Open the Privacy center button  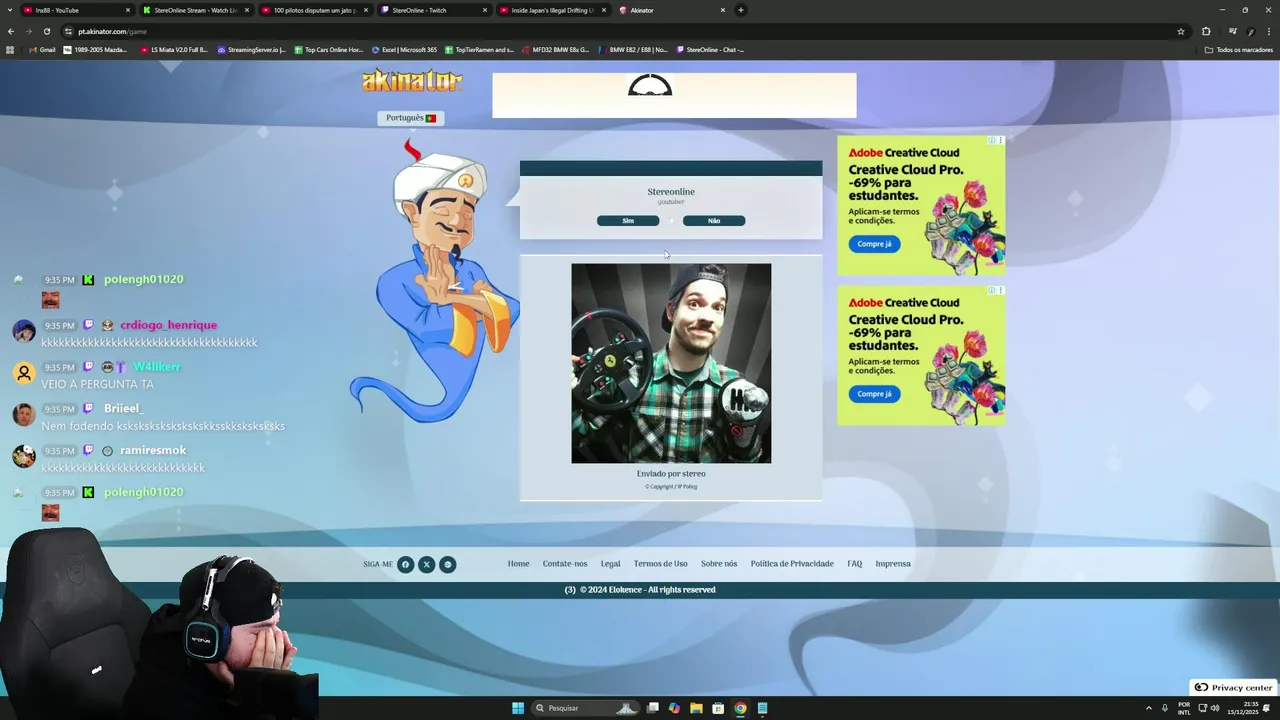pos(1233,688)
